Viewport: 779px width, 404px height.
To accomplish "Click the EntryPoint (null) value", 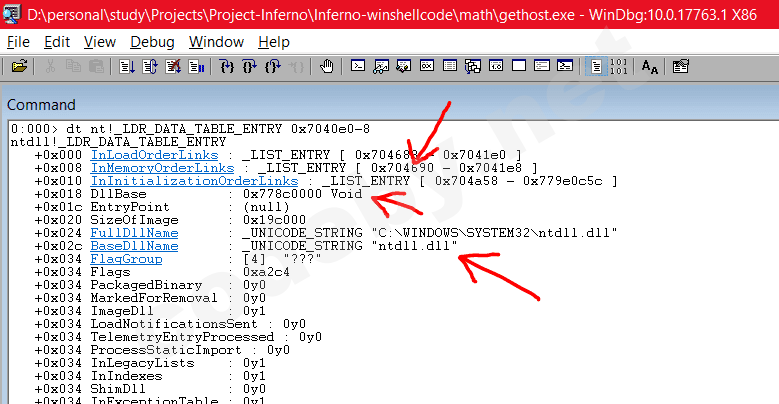I will pos(266,207).
